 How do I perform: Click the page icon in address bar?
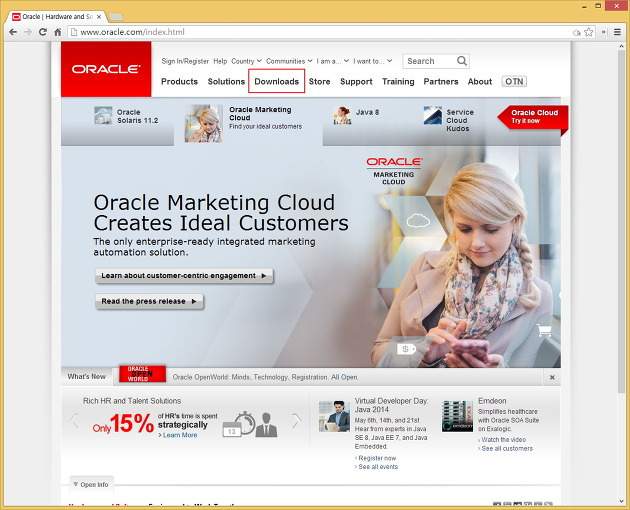coord(74,32)
